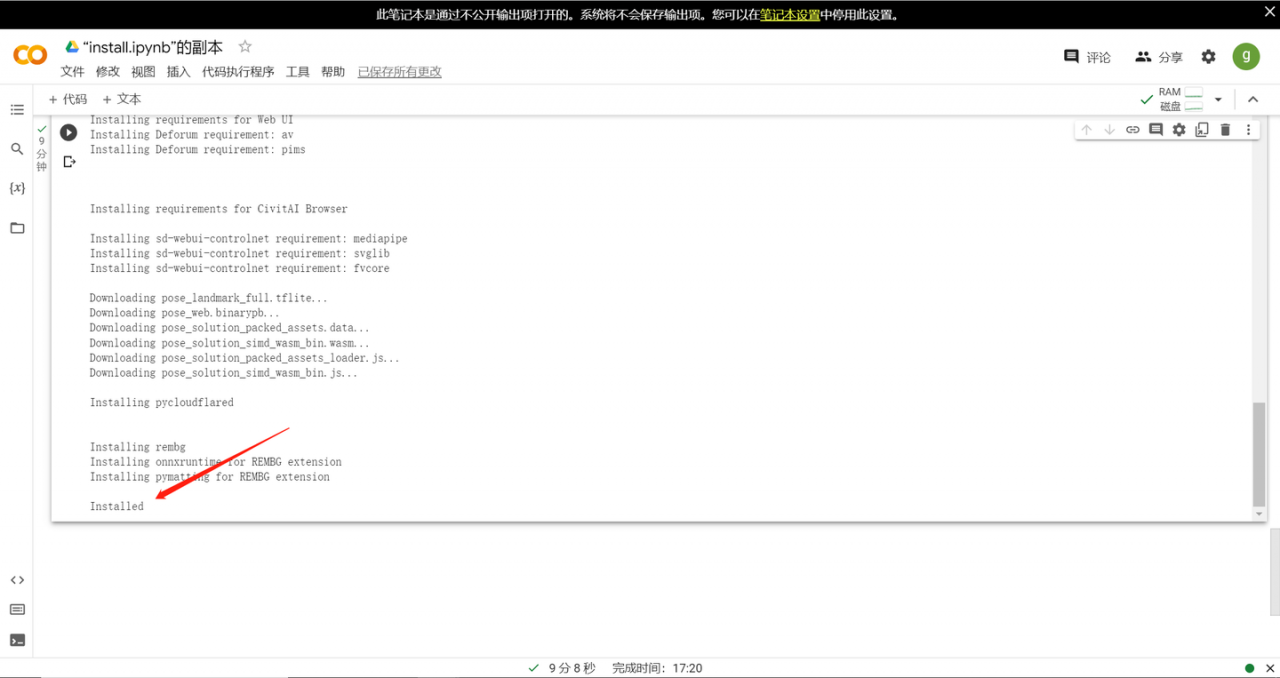Click "Installing Deforum requirement: av" line
Viewport: 1280px width, 678px height.
pyautogui.click(x=192, y=135)
